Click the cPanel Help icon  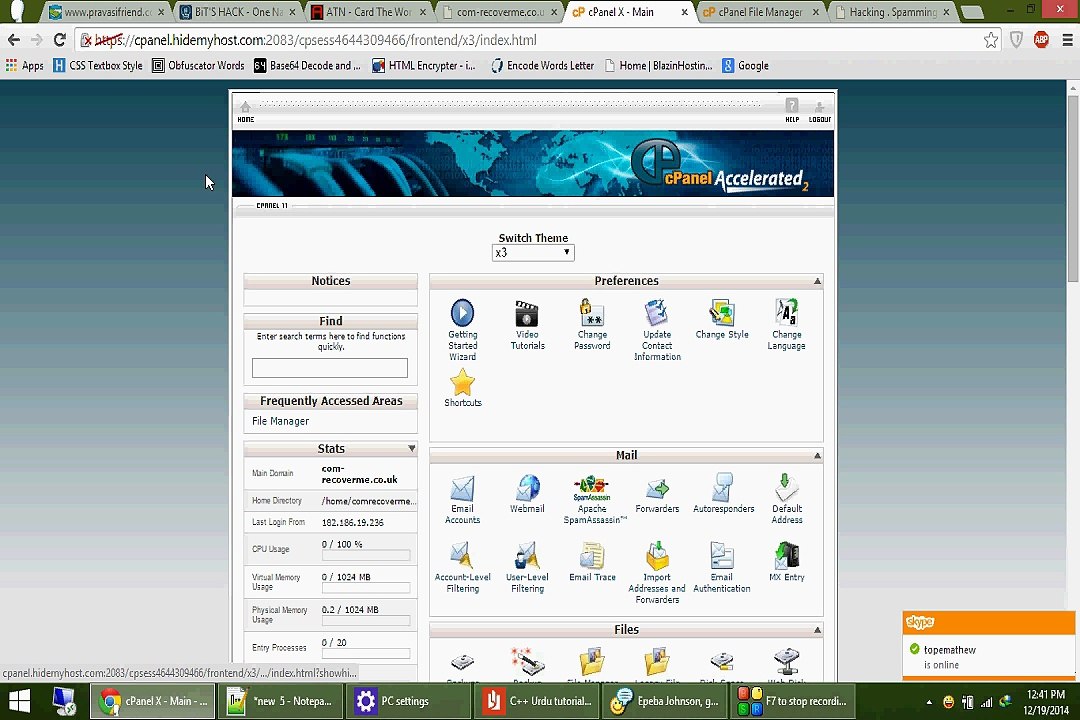click(792, 110)
